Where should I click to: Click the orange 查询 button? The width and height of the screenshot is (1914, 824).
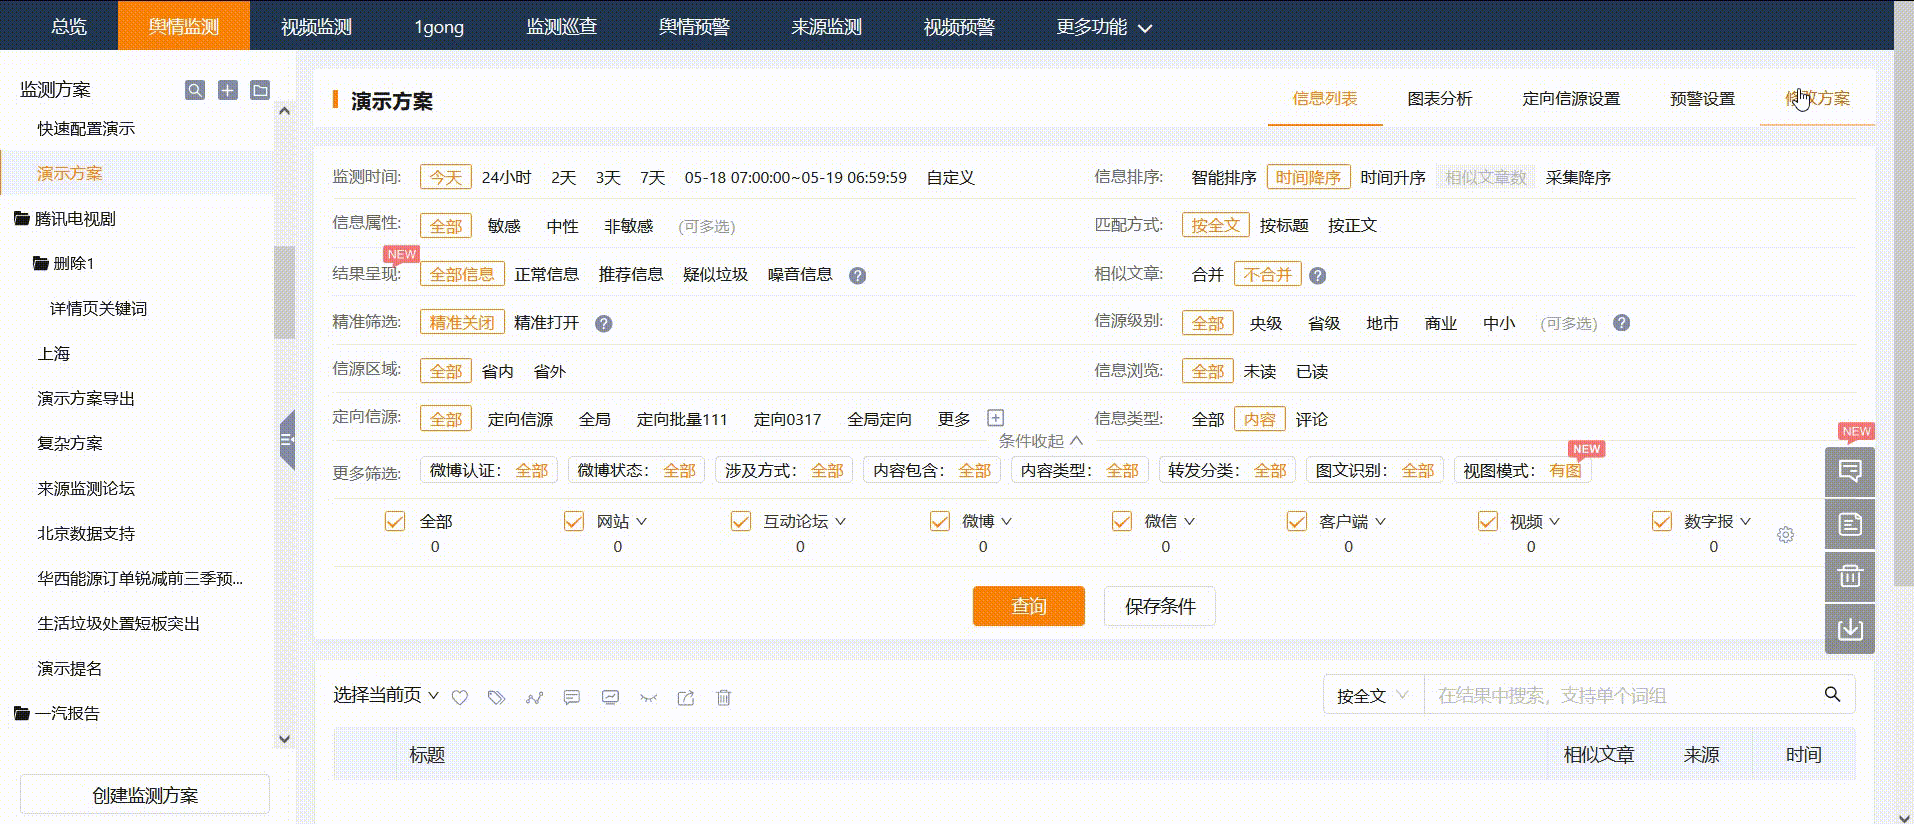tap(1029, 606)
